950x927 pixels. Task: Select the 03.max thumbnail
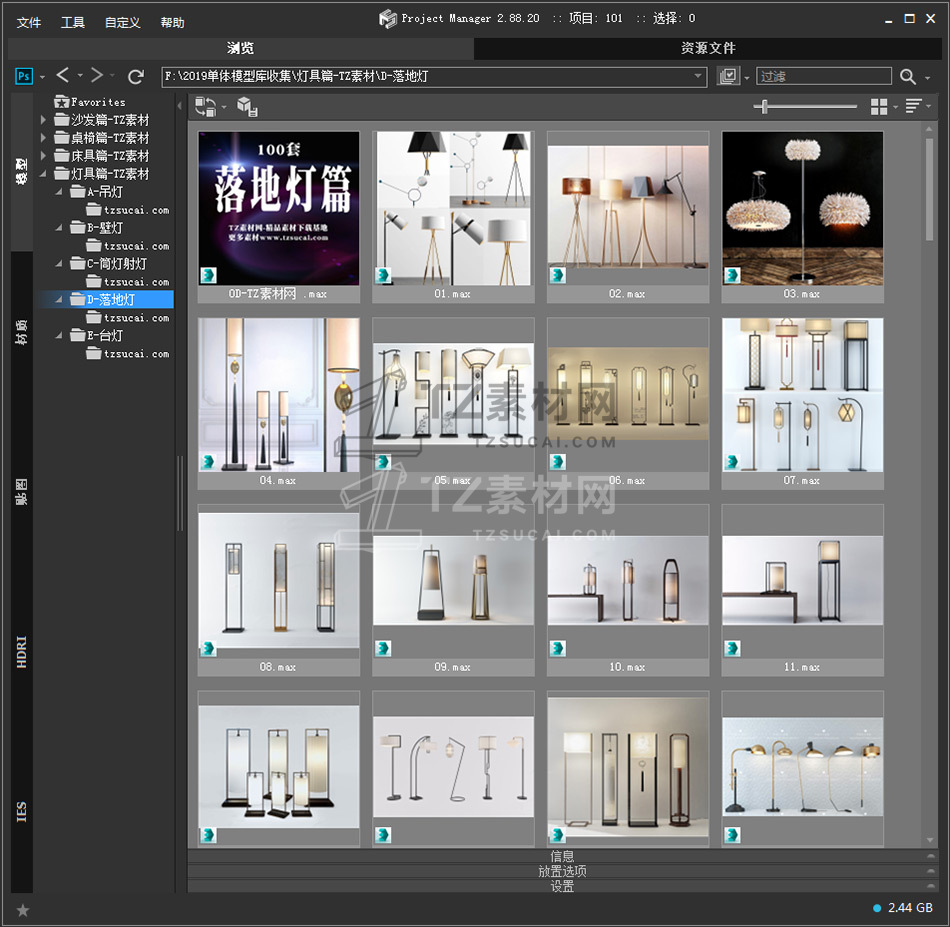[x=802, y=208]
